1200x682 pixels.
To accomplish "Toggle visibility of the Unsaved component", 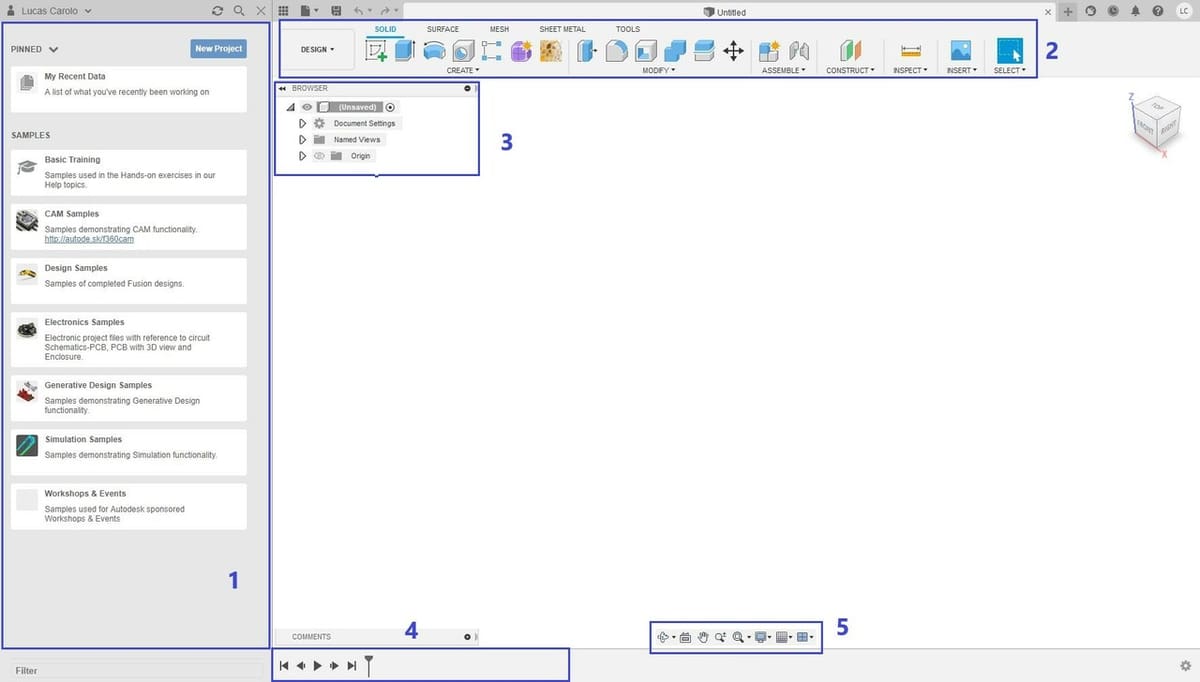I will click(x=307, y=107).
